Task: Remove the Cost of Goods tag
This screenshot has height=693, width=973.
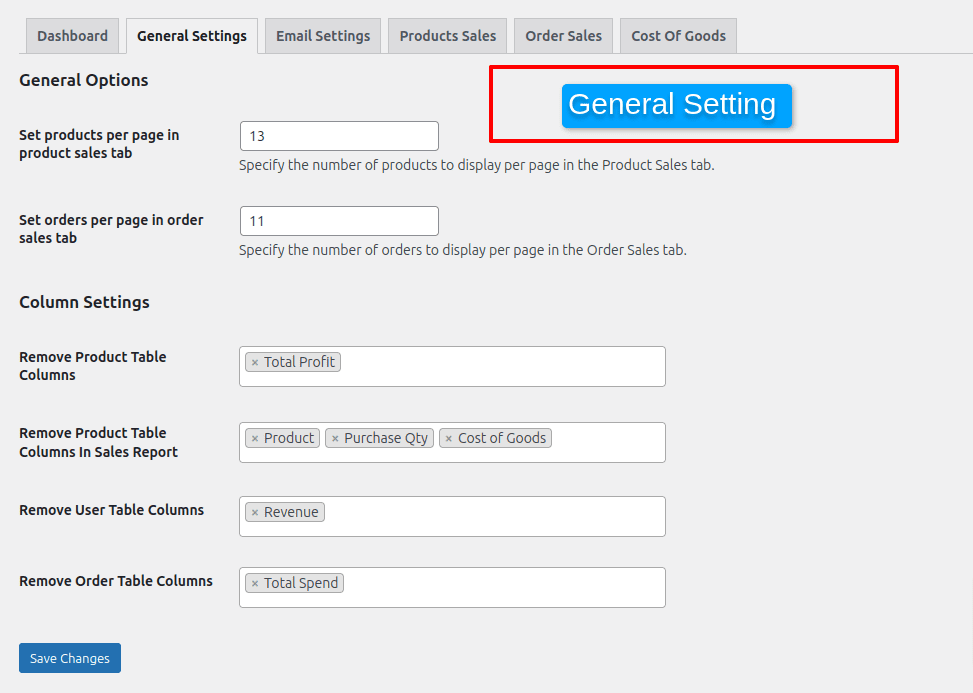Action: click(449, 439)
